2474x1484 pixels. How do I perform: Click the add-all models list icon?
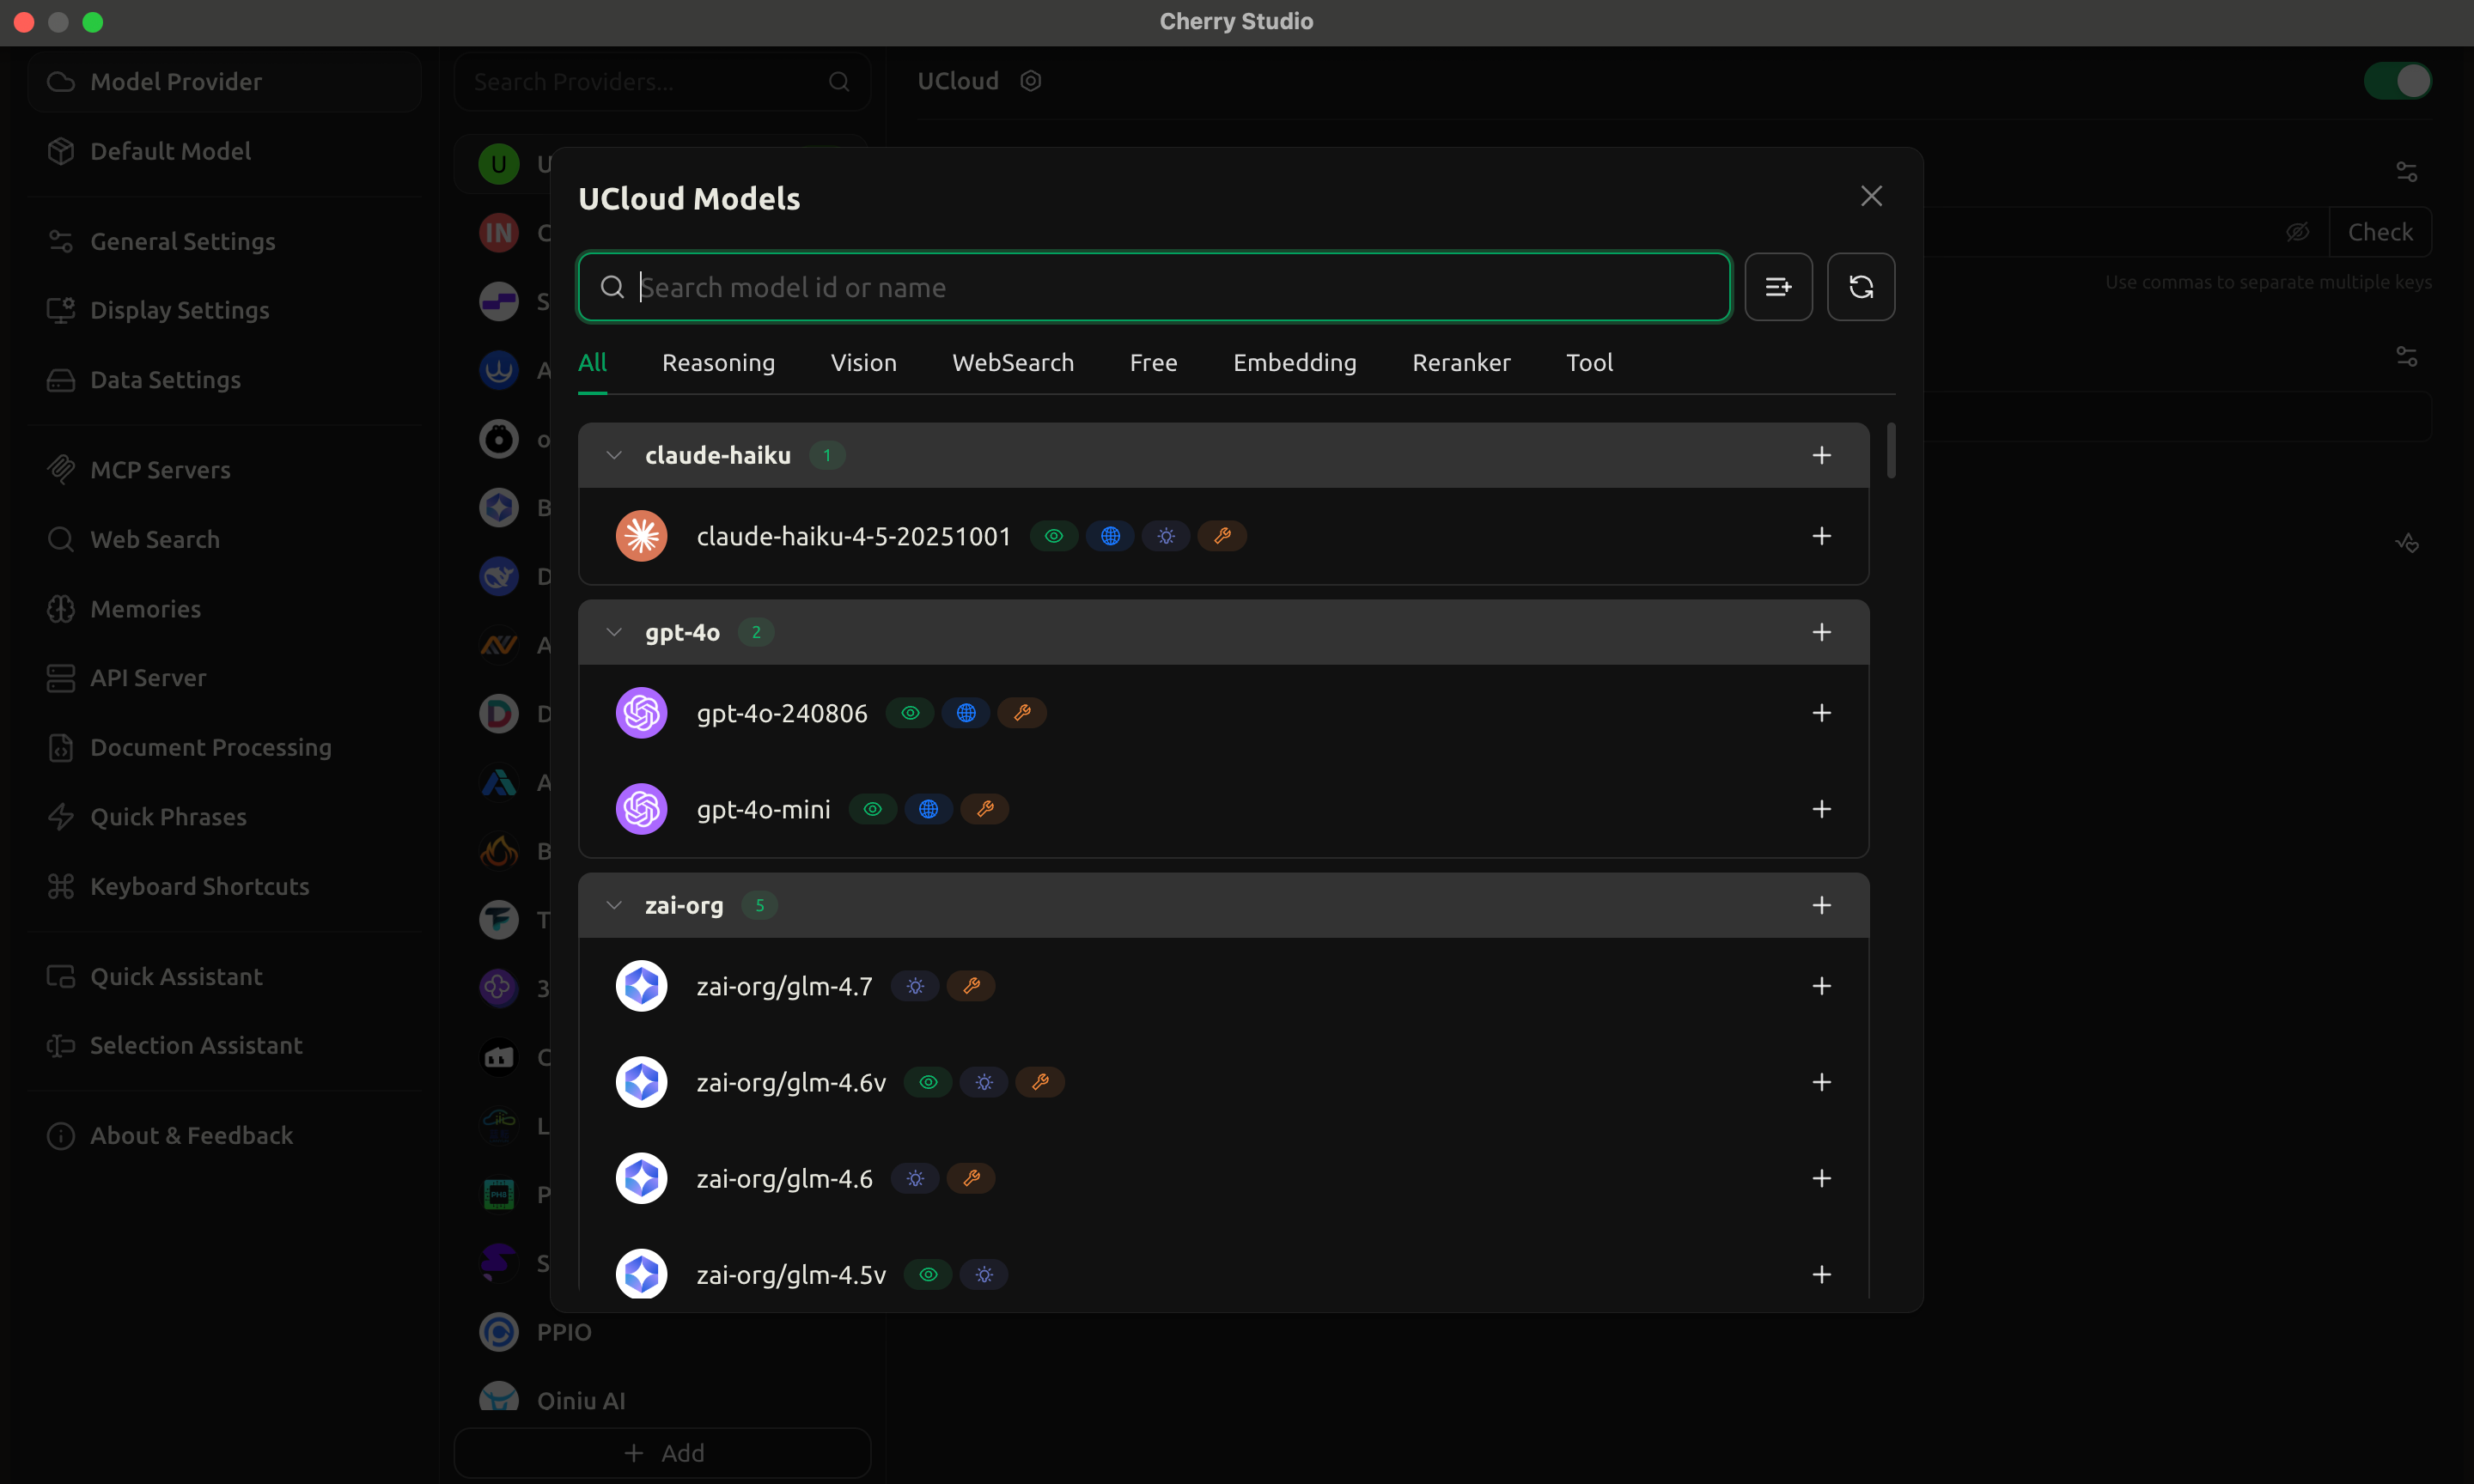pyautogui.click(x=1778, y=287)
